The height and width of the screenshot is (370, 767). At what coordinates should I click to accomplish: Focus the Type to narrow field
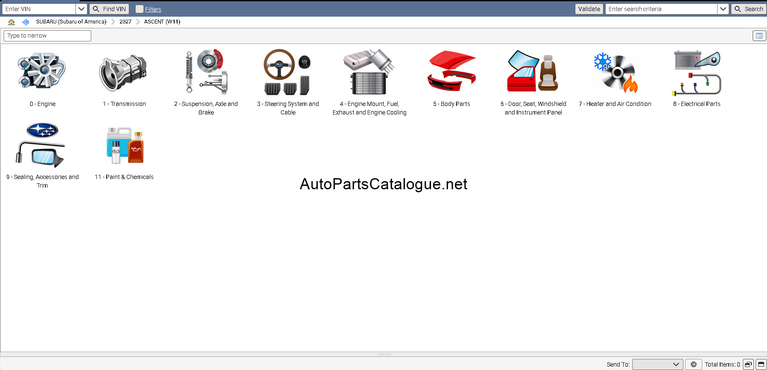click(x=47, y=36)
